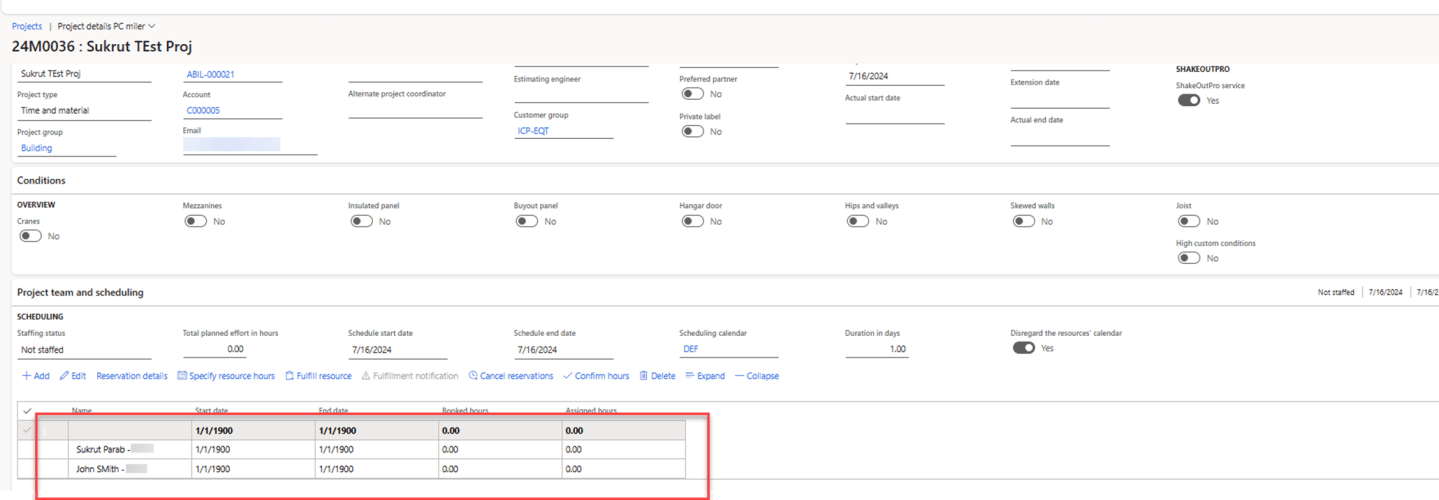This screenshot has height=500, width=1439.
Task: Toggle the Cranes switch
Action: pyautogui.click(x=31, y=236)
